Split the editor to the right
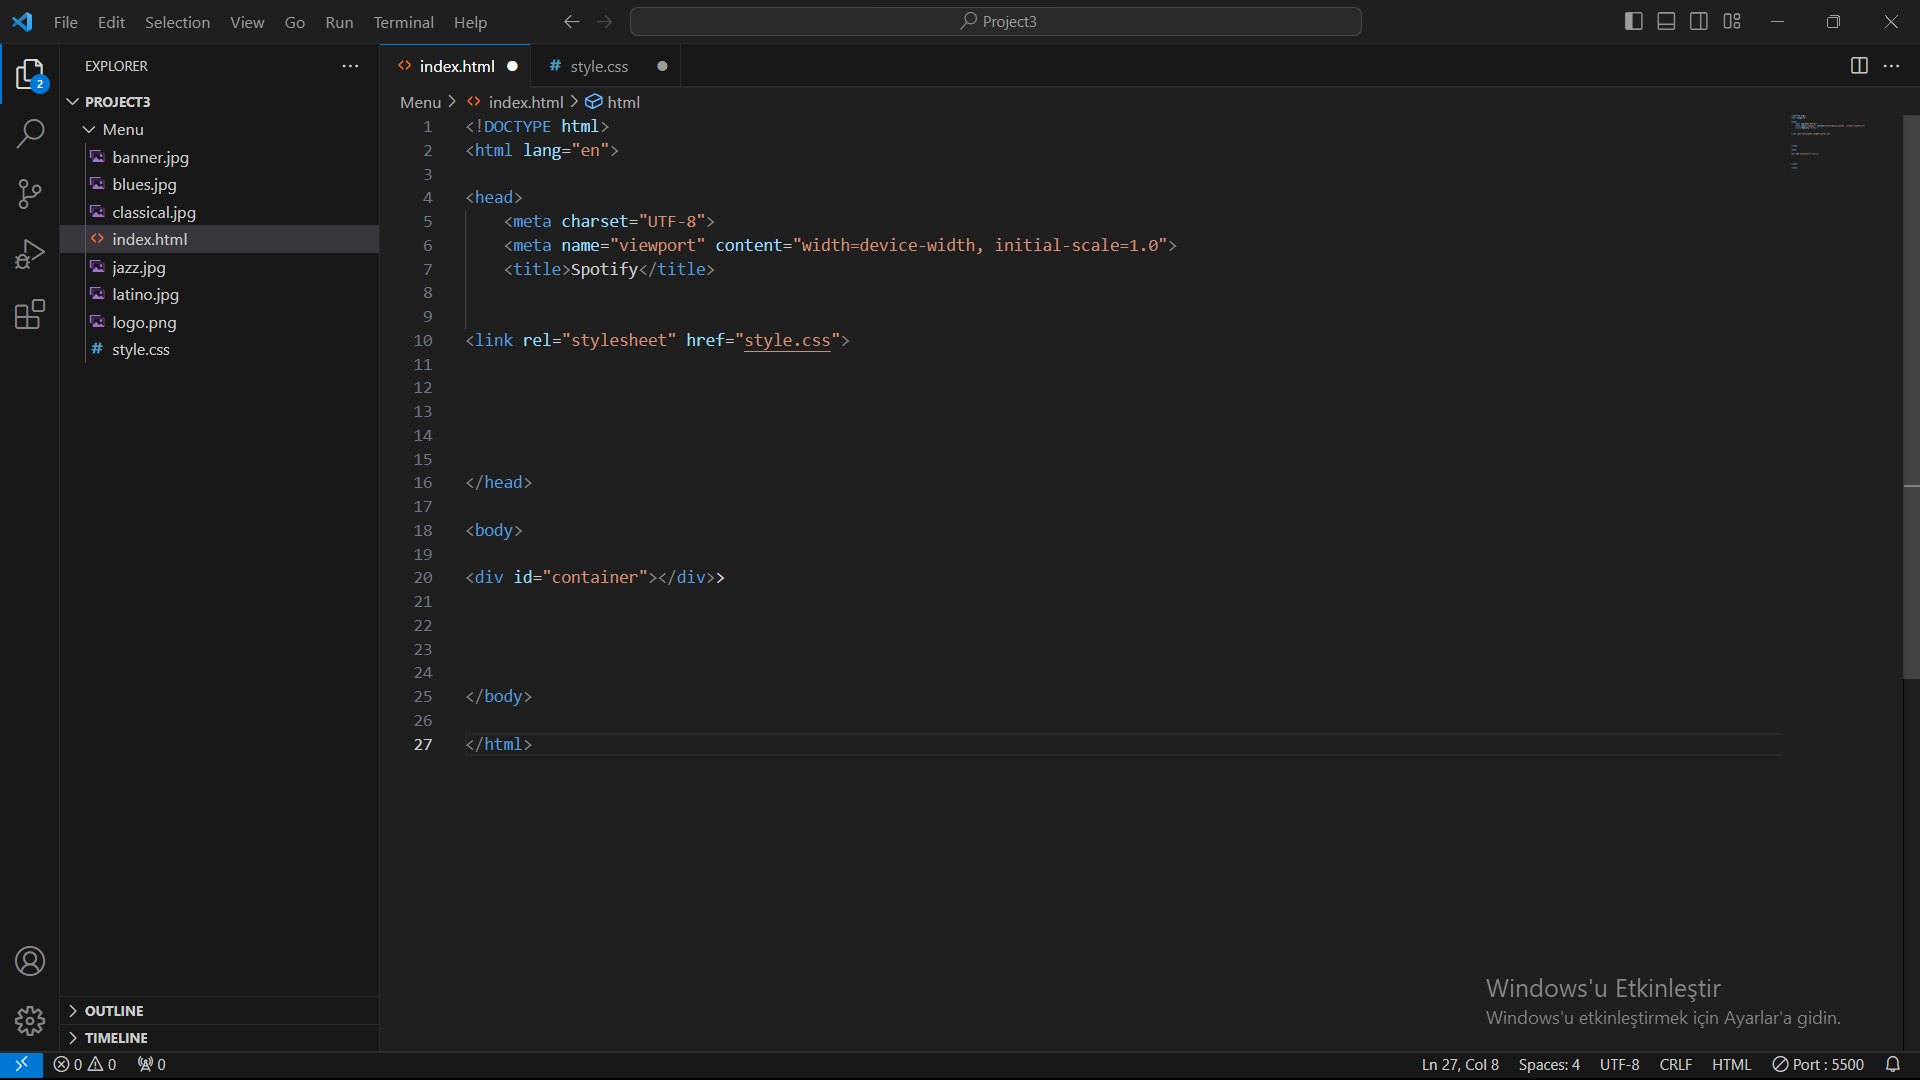The width and height of the screenshot is (1920, 1080). click(1859, 66)
